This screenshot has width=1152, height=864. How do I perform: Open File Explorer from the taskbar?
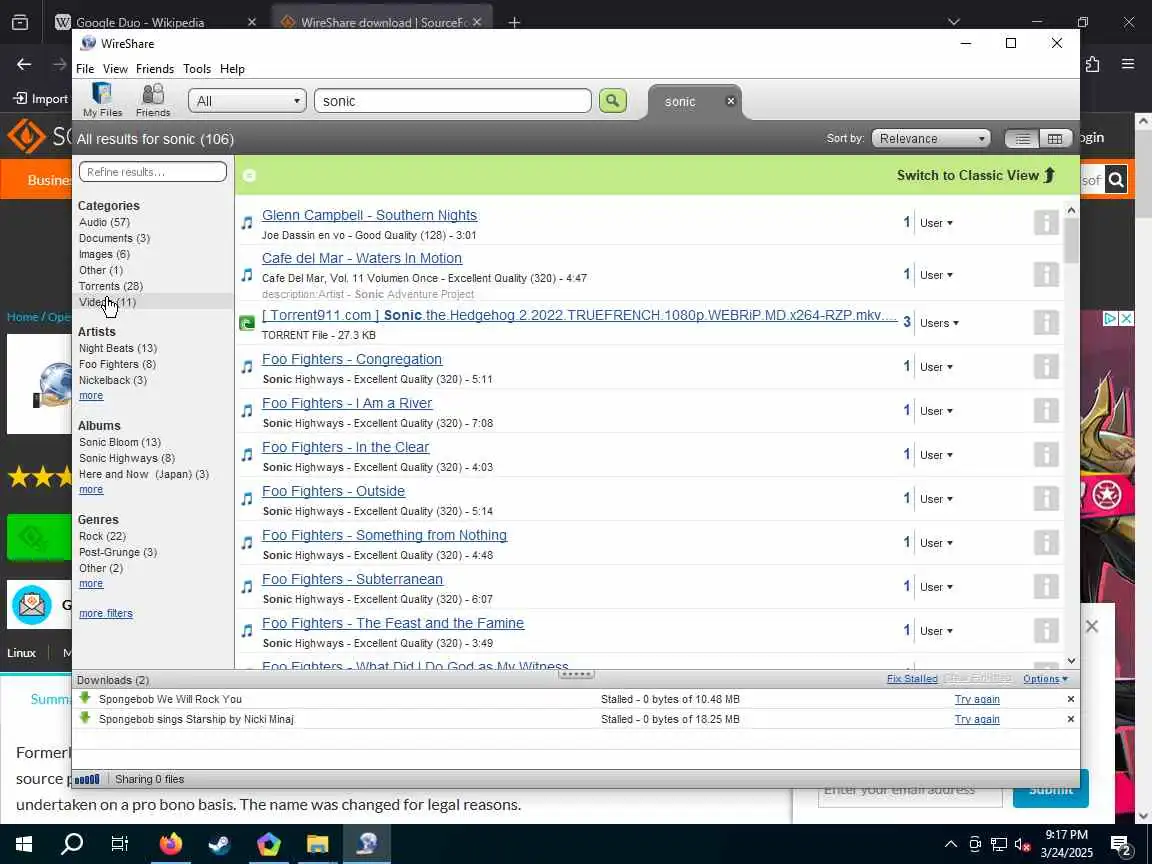coord(317,843)
